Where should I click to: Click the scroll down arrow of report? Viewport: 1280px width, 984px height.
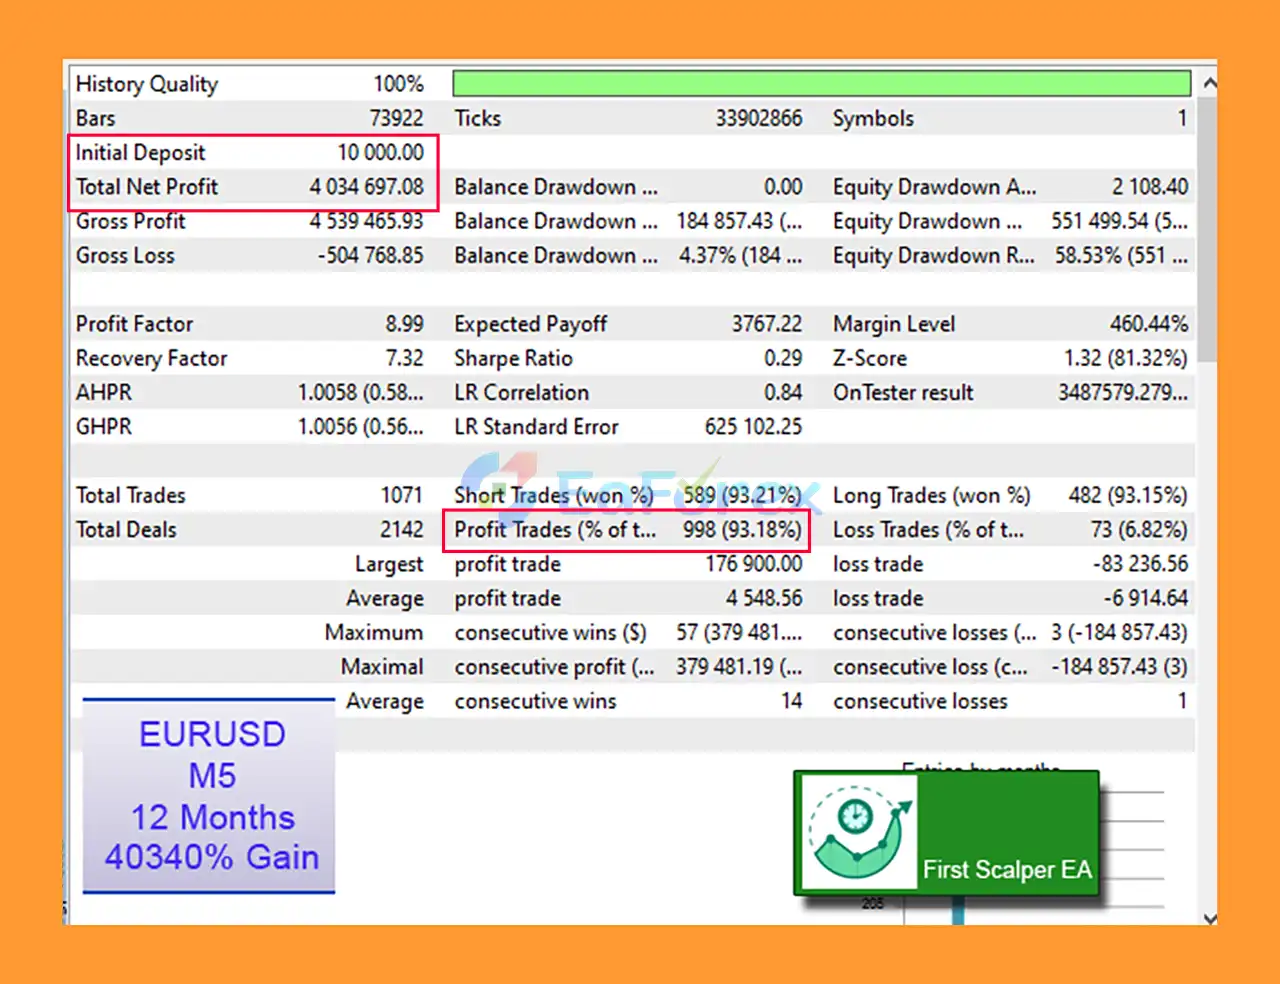click(1209, 918)
